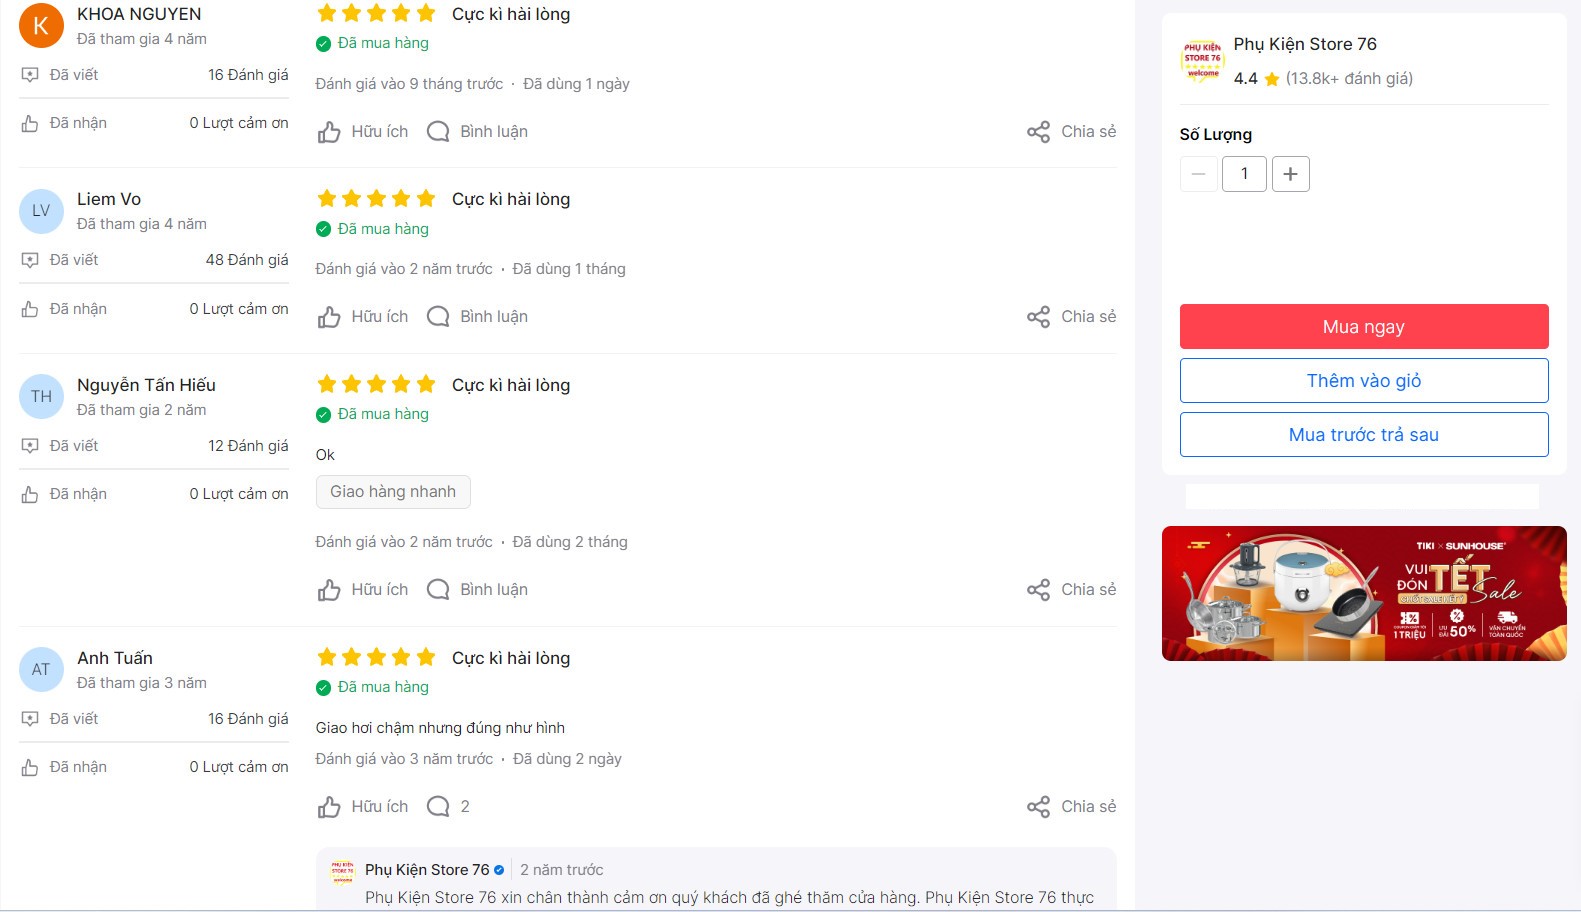Screen dimensions: 1581x912
Task: Open KHOA NGUYEN's reviewer profile avatar
Action: point(41,26)
